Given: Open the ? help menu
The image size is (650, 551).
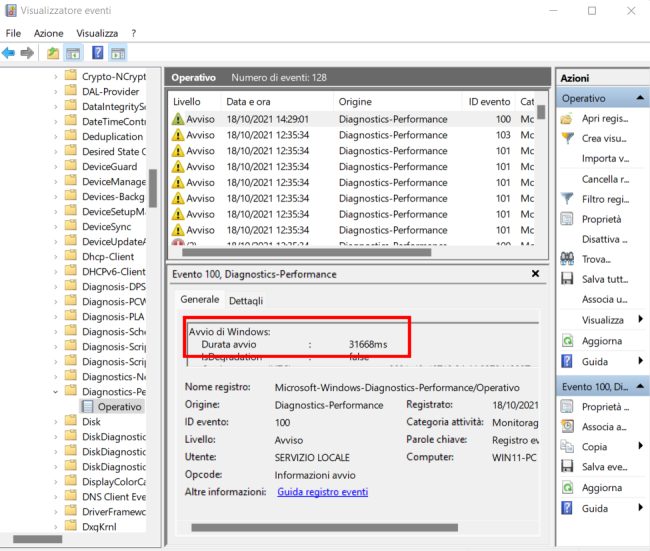Looking at the screenshot, I should (x=133, y=33).
